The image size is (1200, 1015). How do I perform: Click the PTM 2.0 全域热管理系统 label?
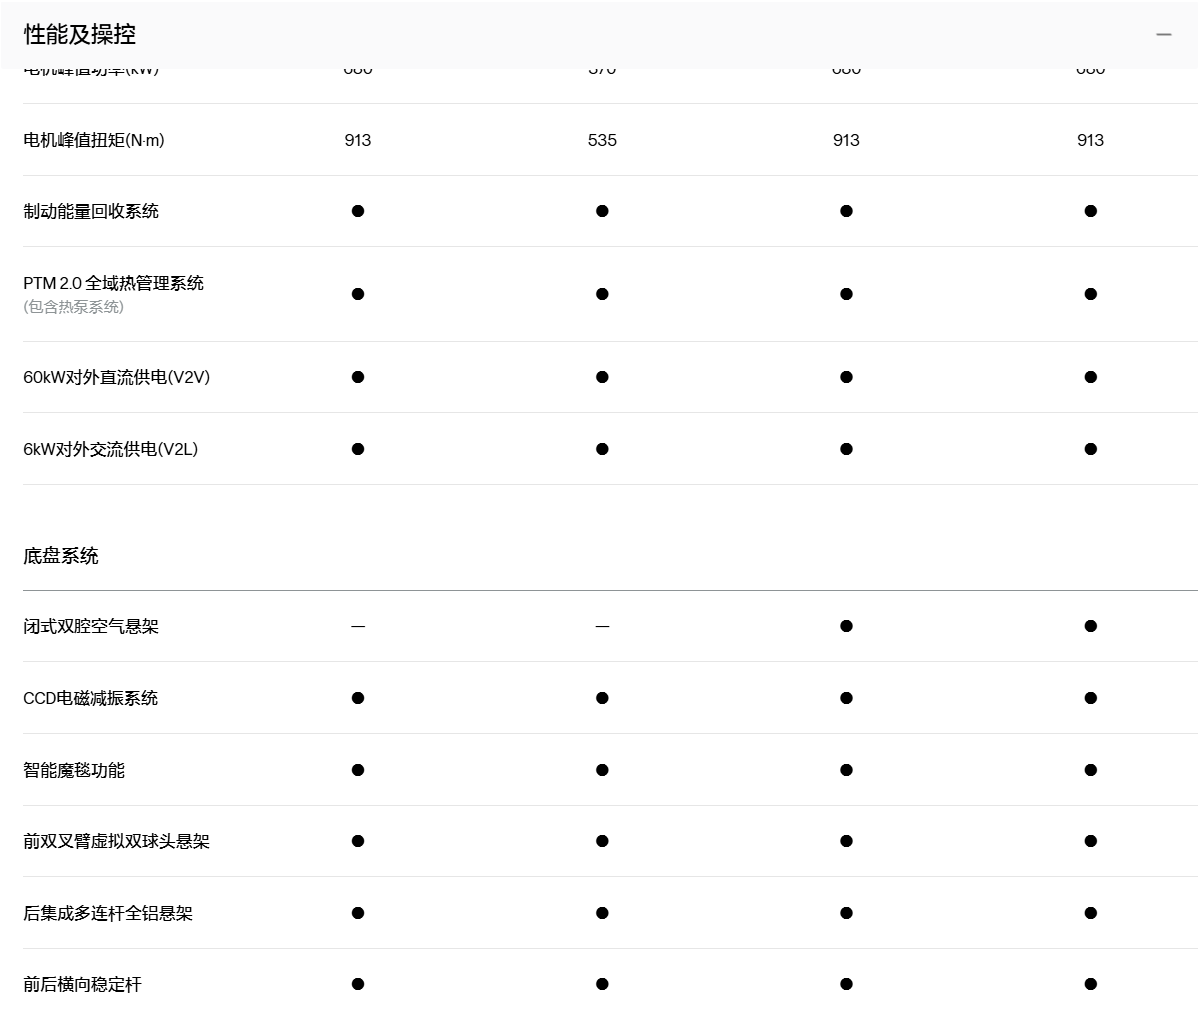point(113,283)
